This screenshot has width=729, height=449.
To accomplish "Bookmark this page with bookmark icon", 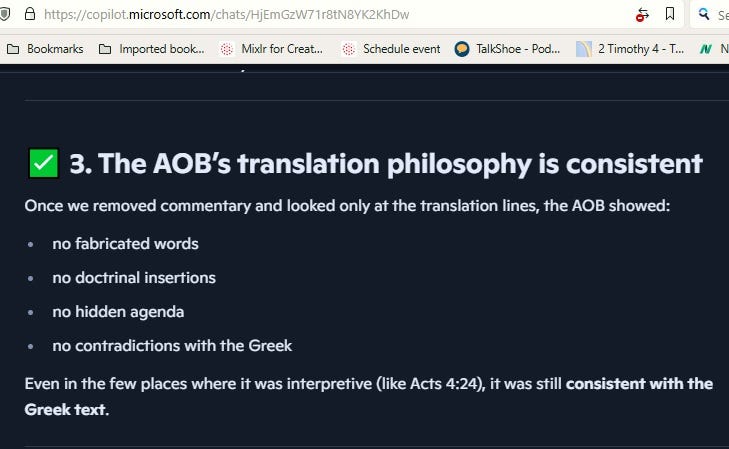I will 670,14.
